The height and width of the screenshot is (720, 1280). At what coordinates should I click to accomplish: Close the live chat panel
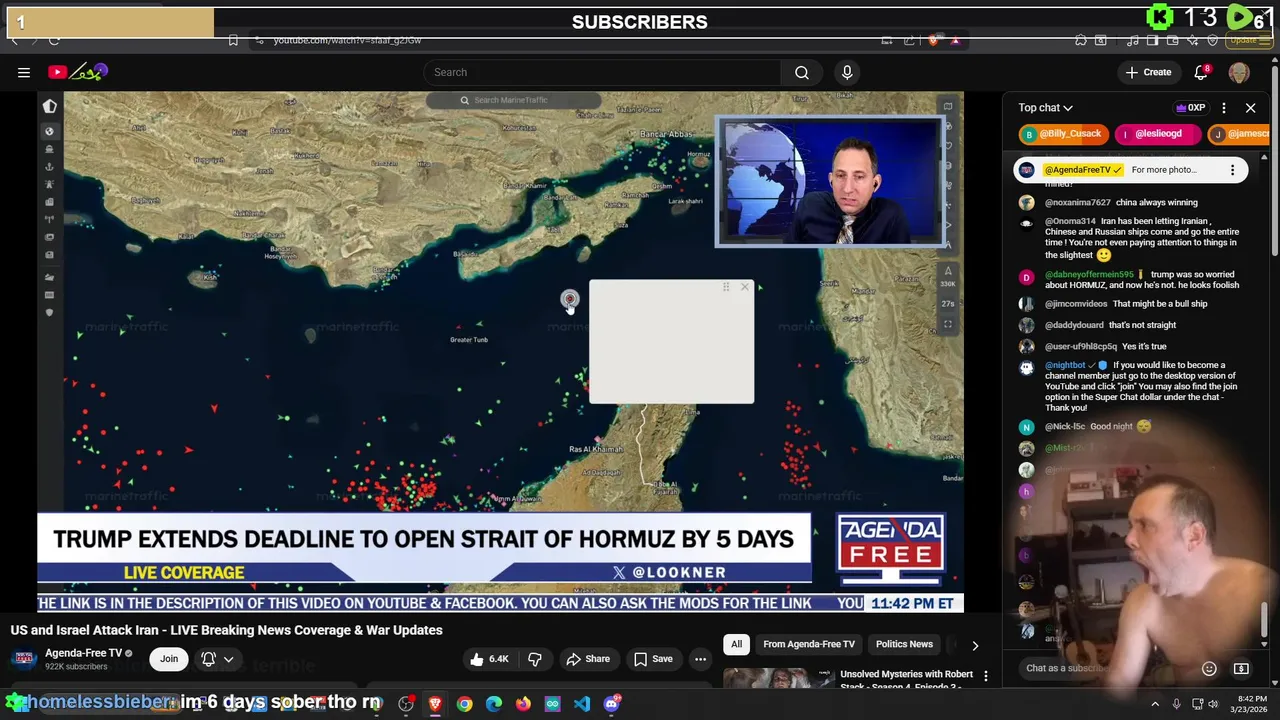click(x=1250, y=108)
